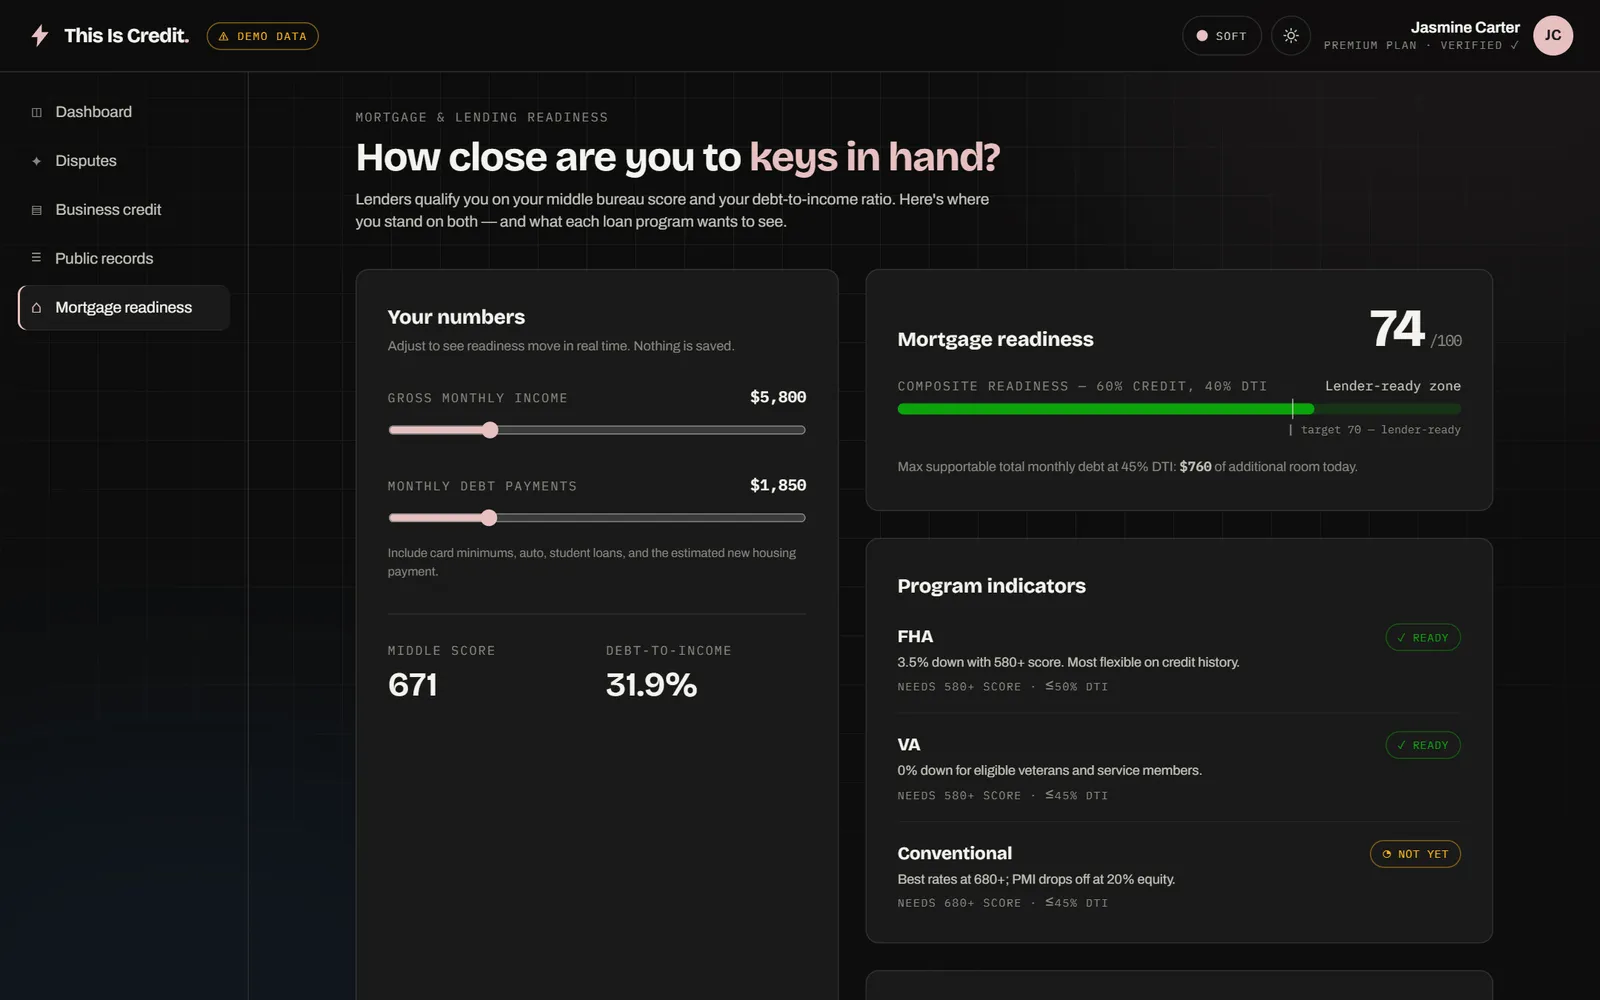Open Jasmine Carter account name
The height and width of the screenshot is (1000, 1600).
1465,27
